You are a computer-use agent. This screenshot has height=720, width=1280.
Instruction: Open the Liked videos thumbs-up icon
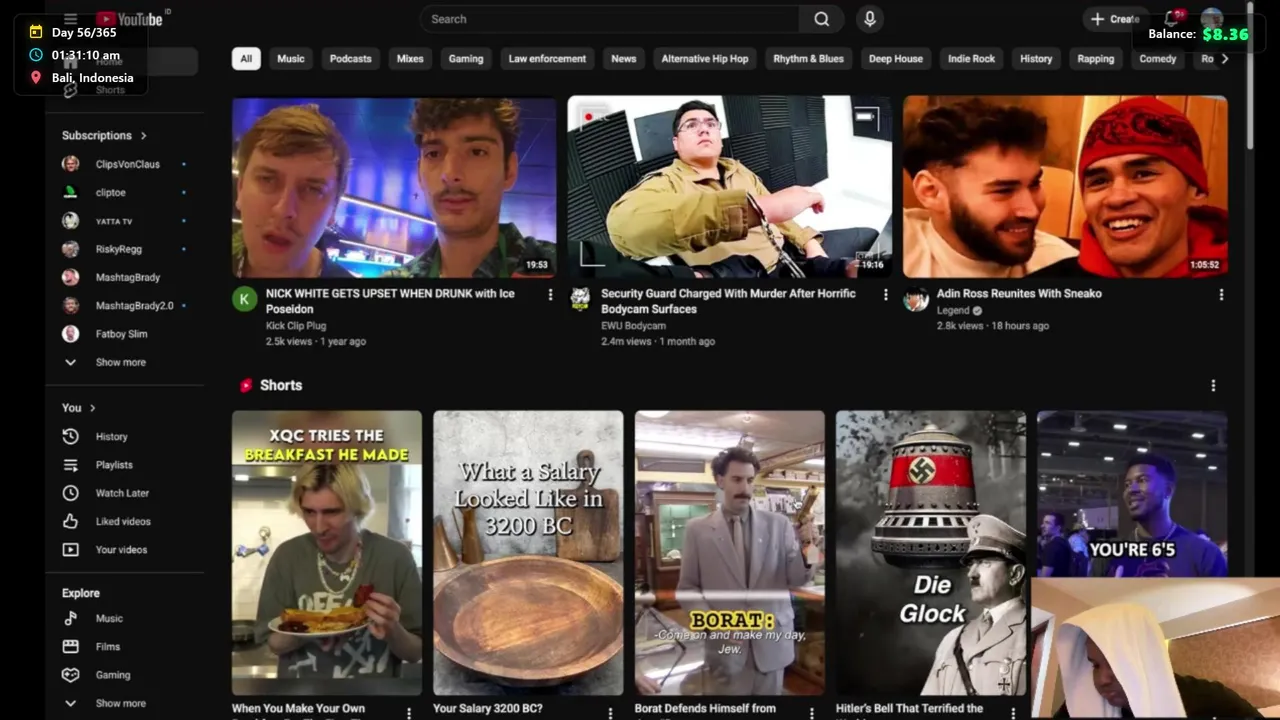(x=70, y=521)
